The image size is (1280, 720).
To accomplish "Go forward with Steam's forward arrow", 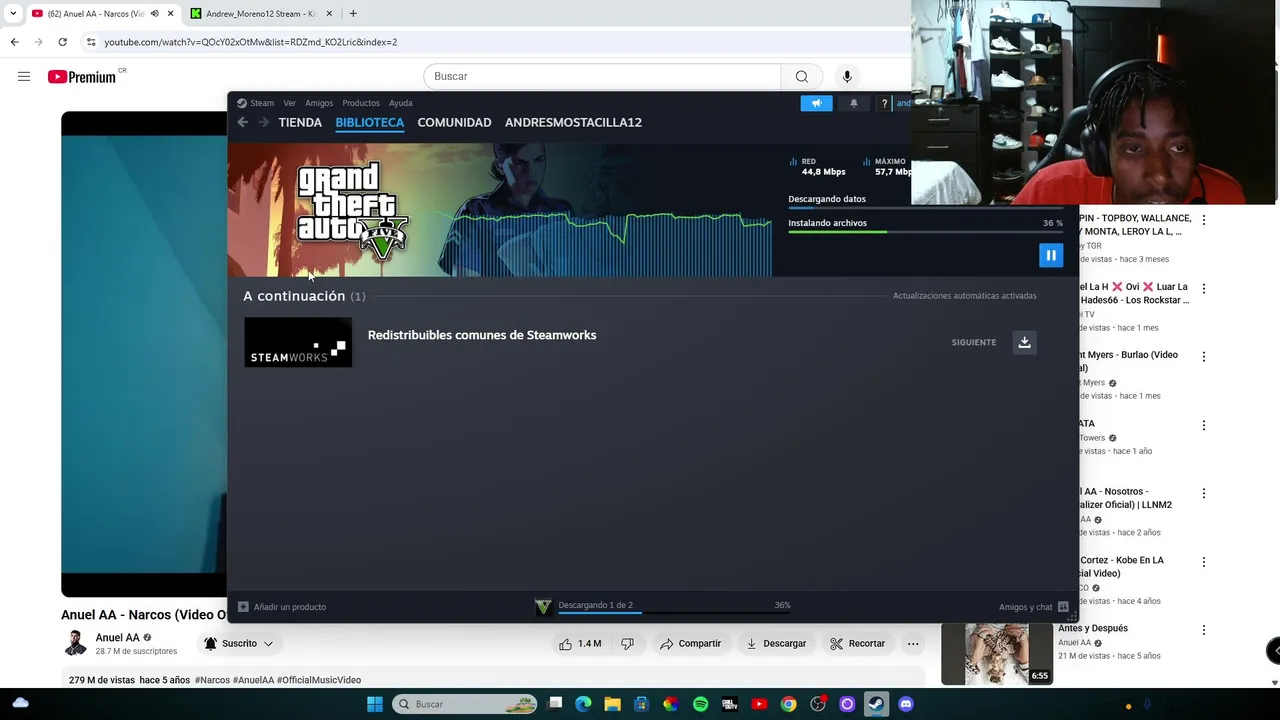I will (x=264, y=122).
